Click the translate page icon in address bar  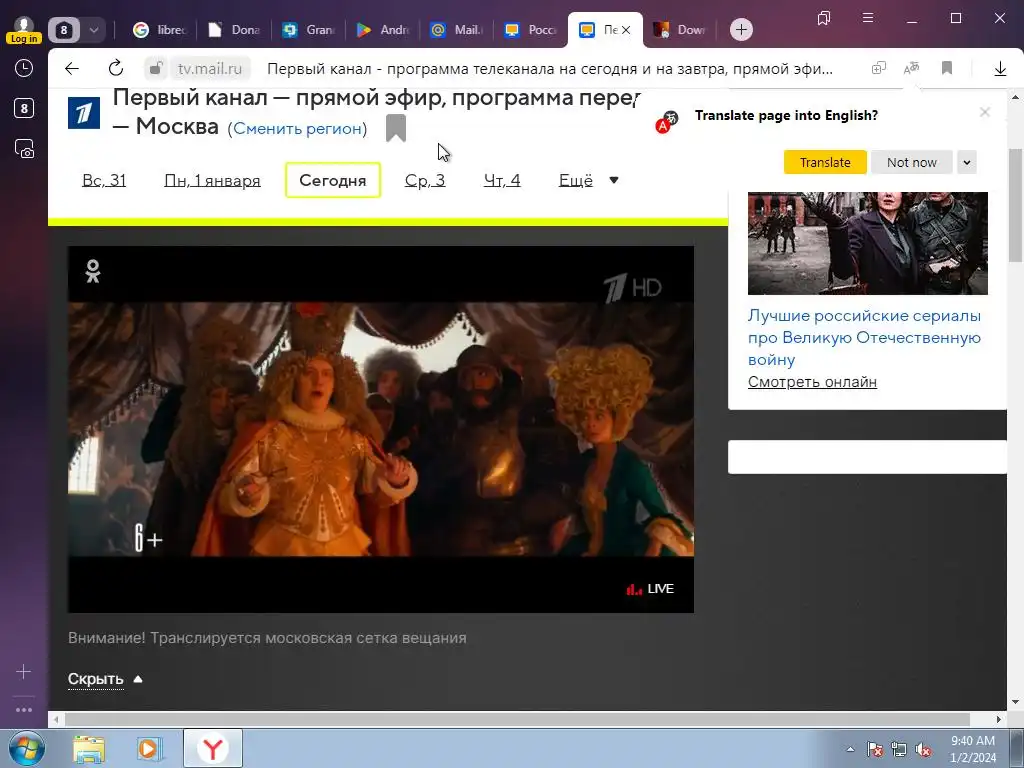pyautogui.click(x=912, y=68)
